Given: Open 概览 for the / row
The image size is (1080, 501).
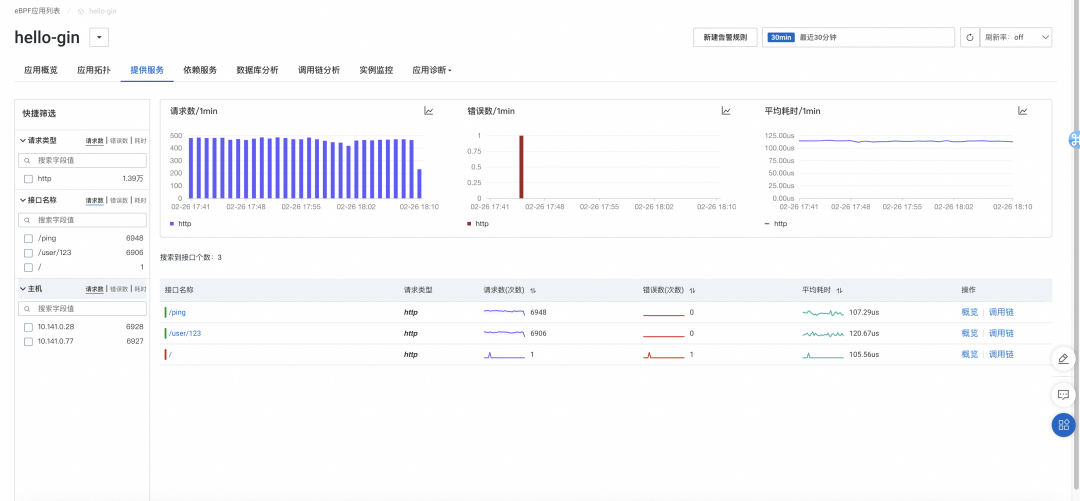Looking at the screenshot, I should tap(970, 354).
